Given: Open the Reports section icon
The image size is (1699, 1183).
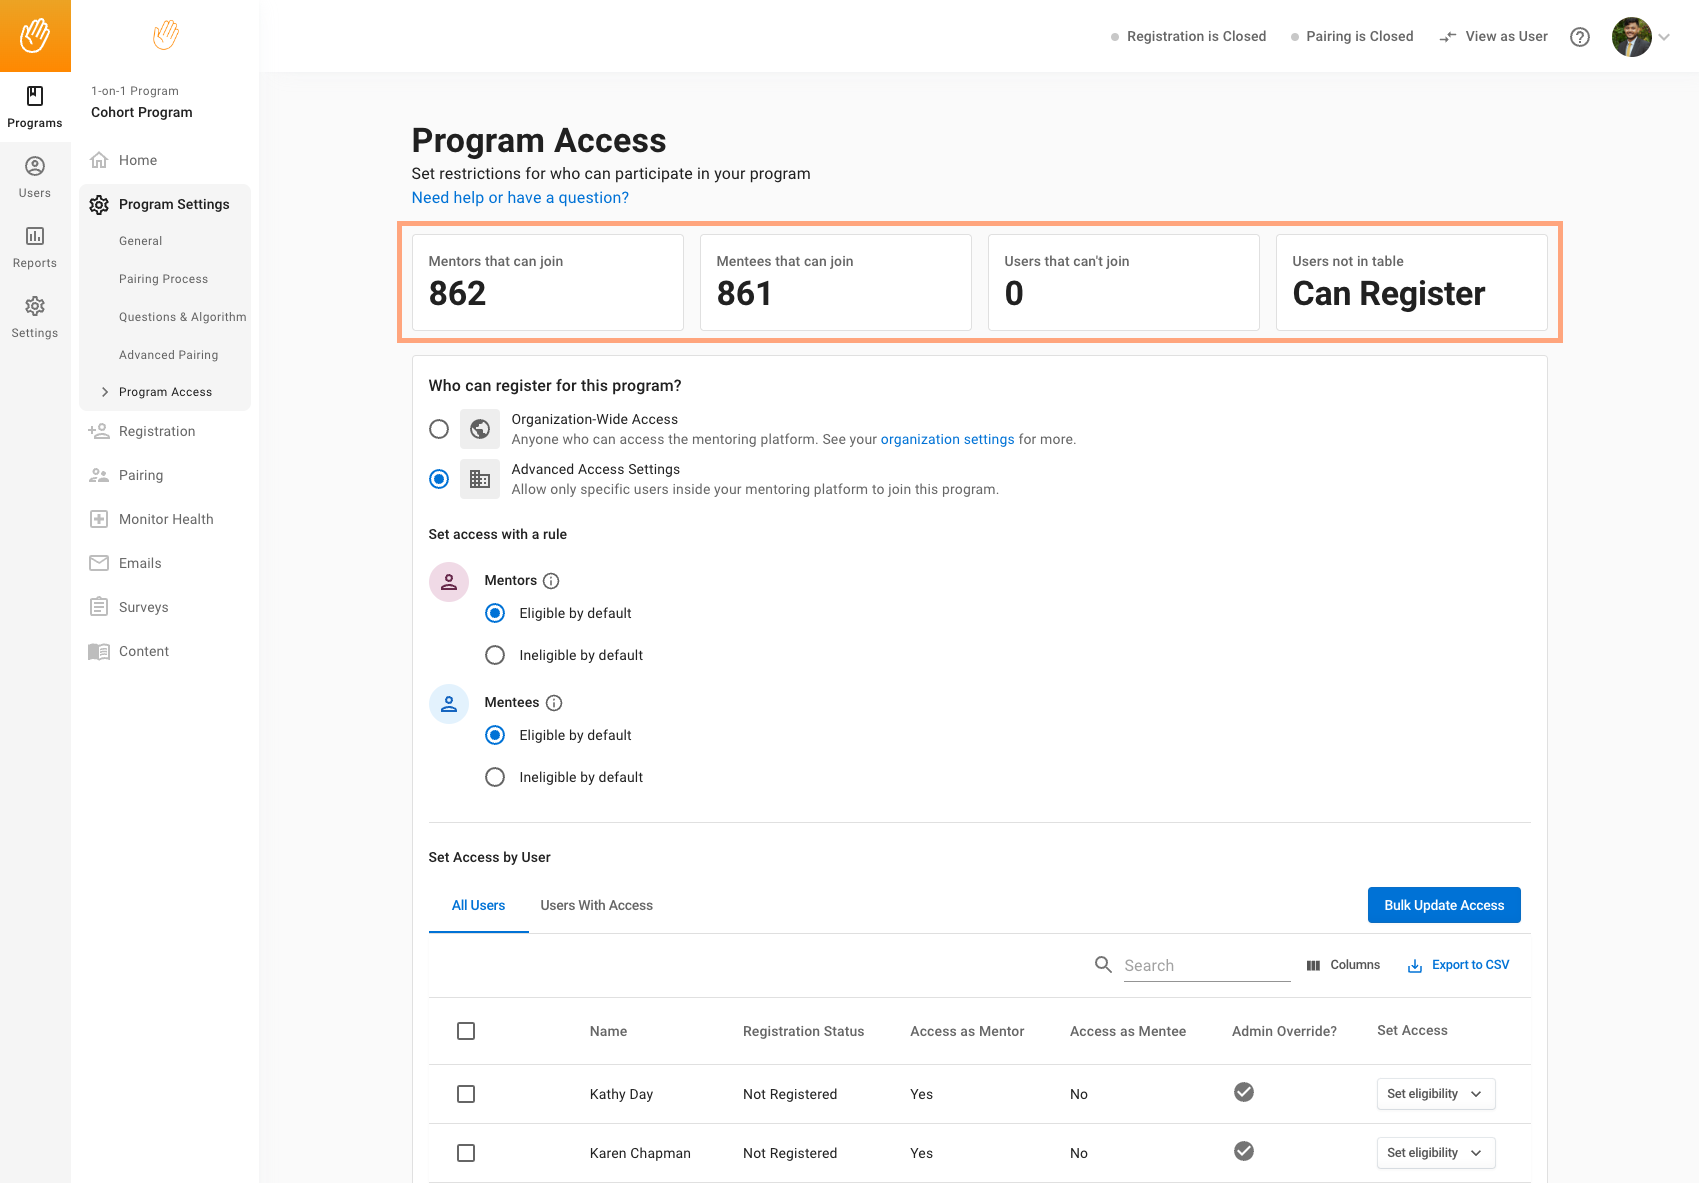Looking at the screenshot, I should 35,236.
